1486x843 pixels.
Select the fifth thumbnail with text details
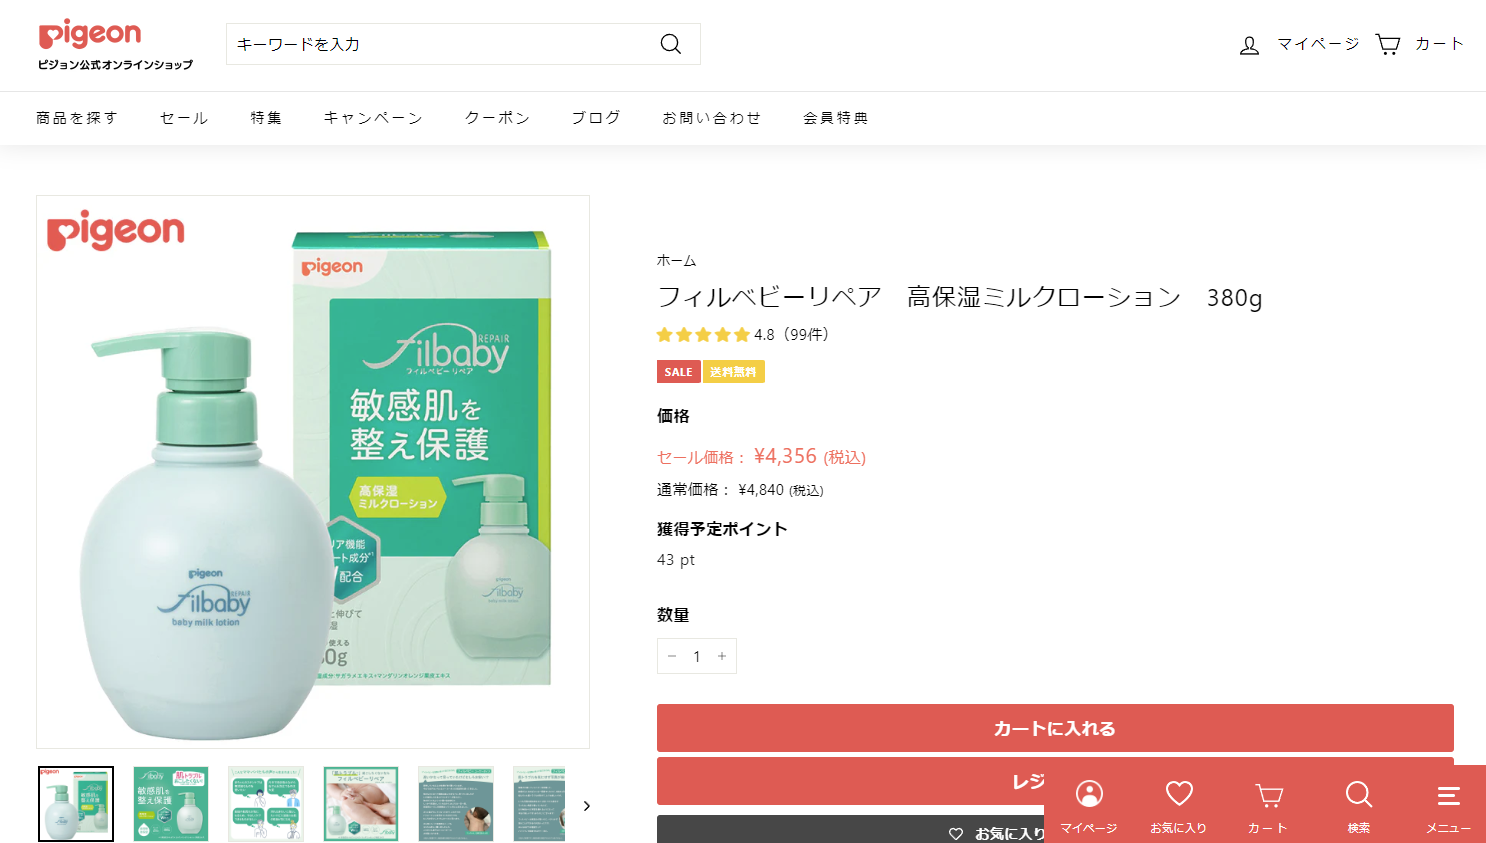[x=456, y=804]
